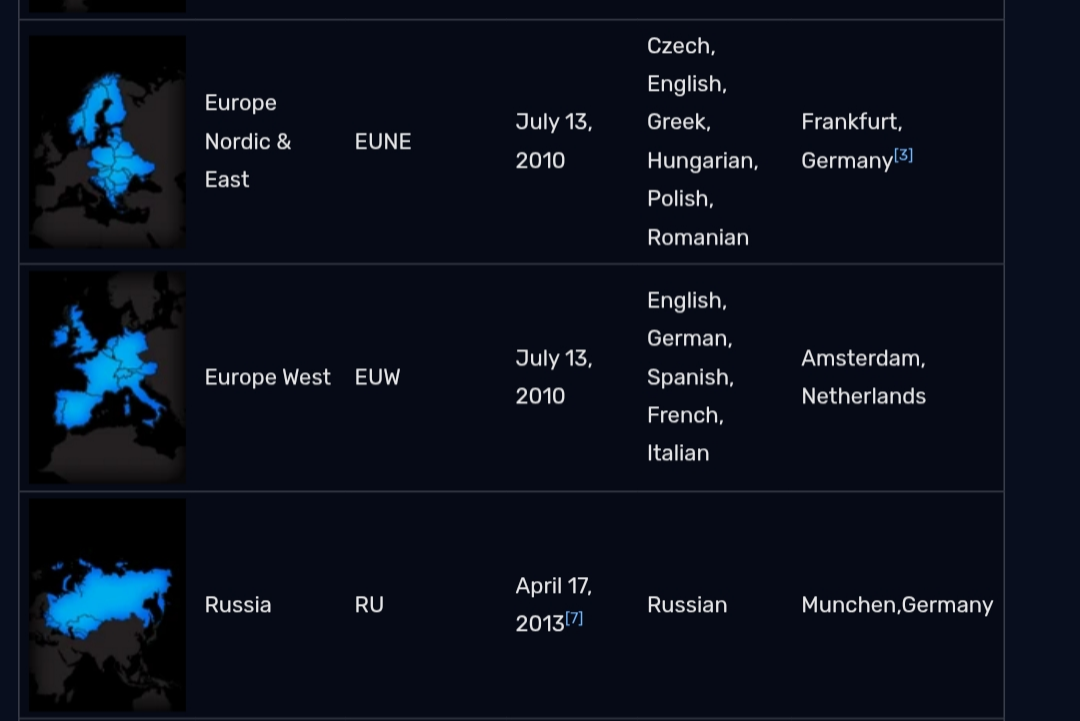This screenshot has width=1080, height=721.
Task: Click the Europe West region name
Action: (267, 377)
